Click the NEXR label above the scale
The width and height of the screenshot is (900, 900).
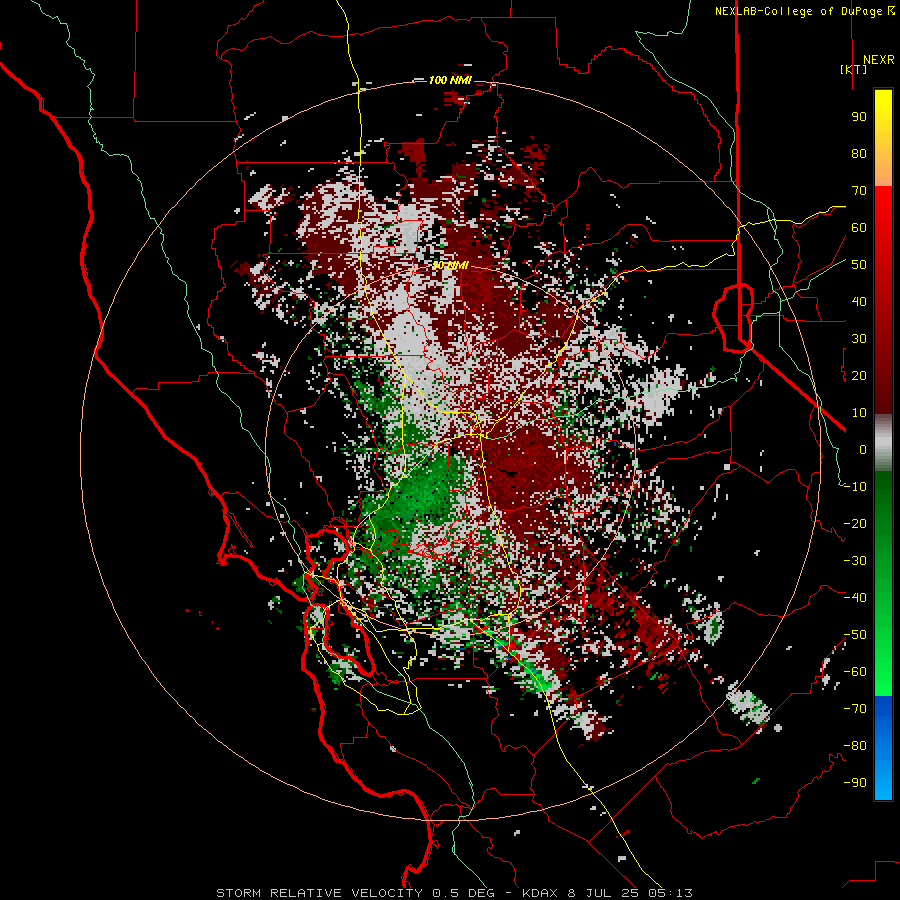(878, 60)
